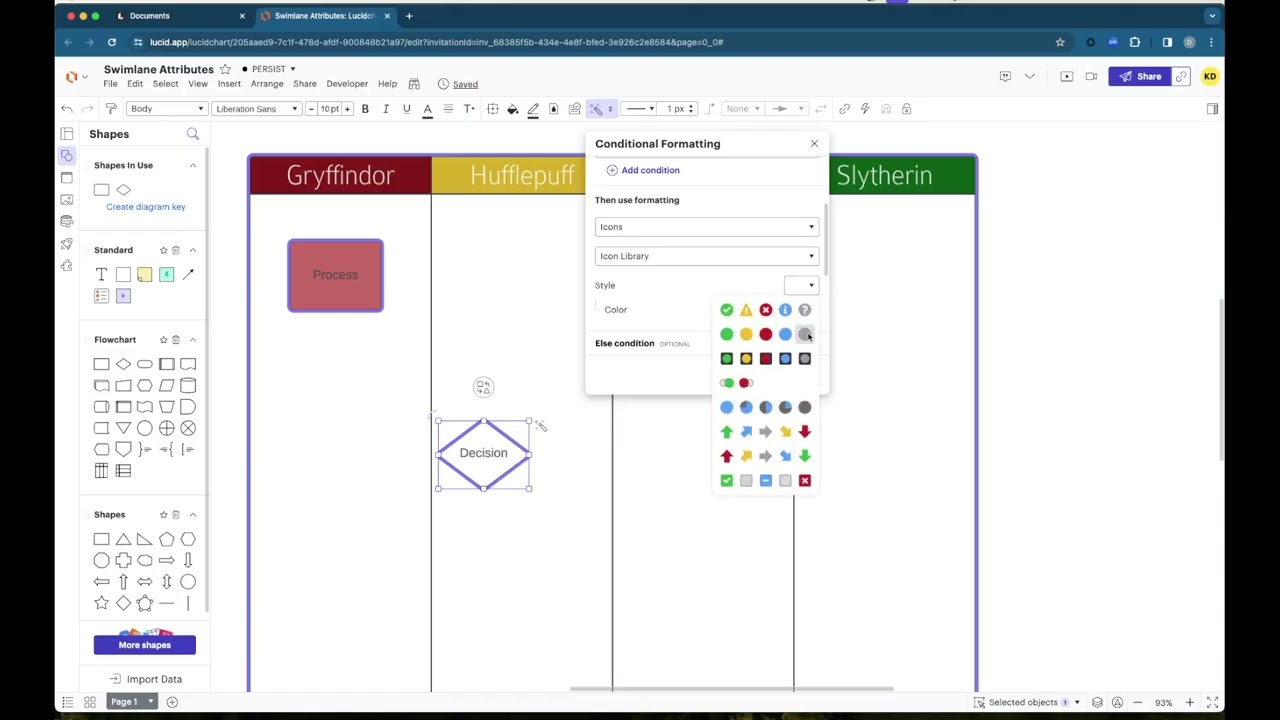Apply bold text formatting

click(x=365, y=109)
